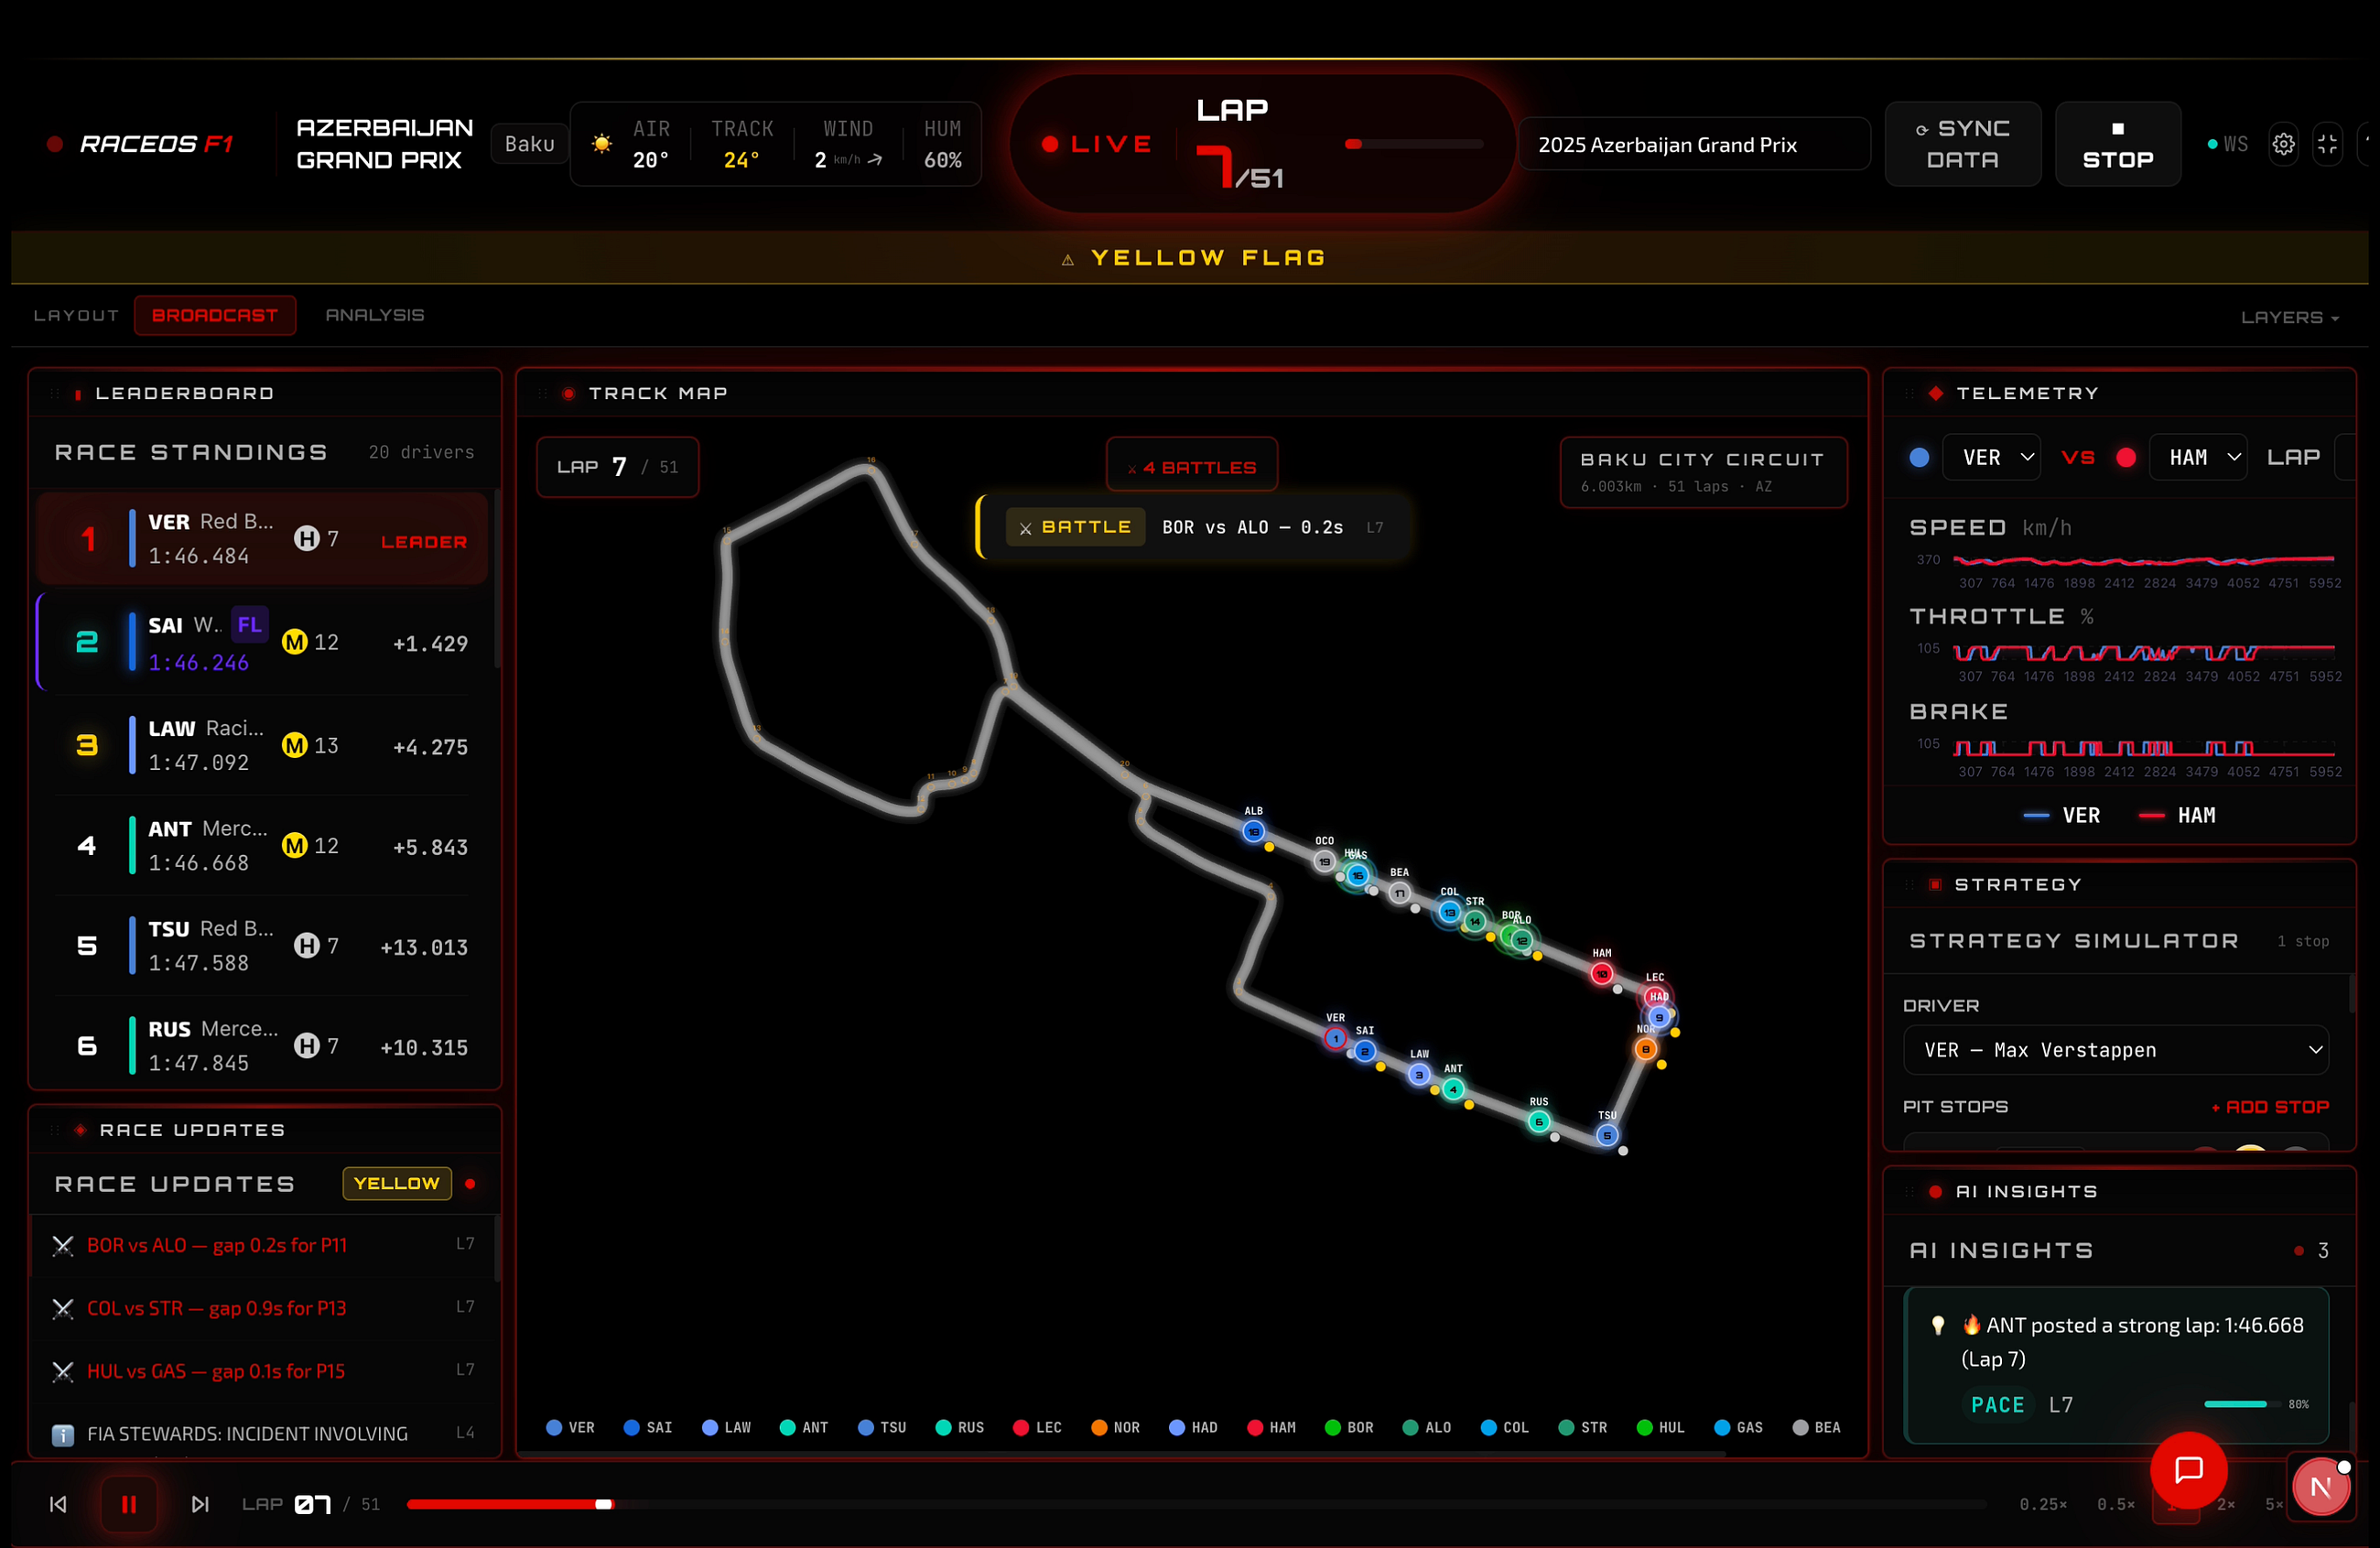Screen dimensions: 2380x1548
Task: Click the header lap progress bar
Action: (1414, 144)
